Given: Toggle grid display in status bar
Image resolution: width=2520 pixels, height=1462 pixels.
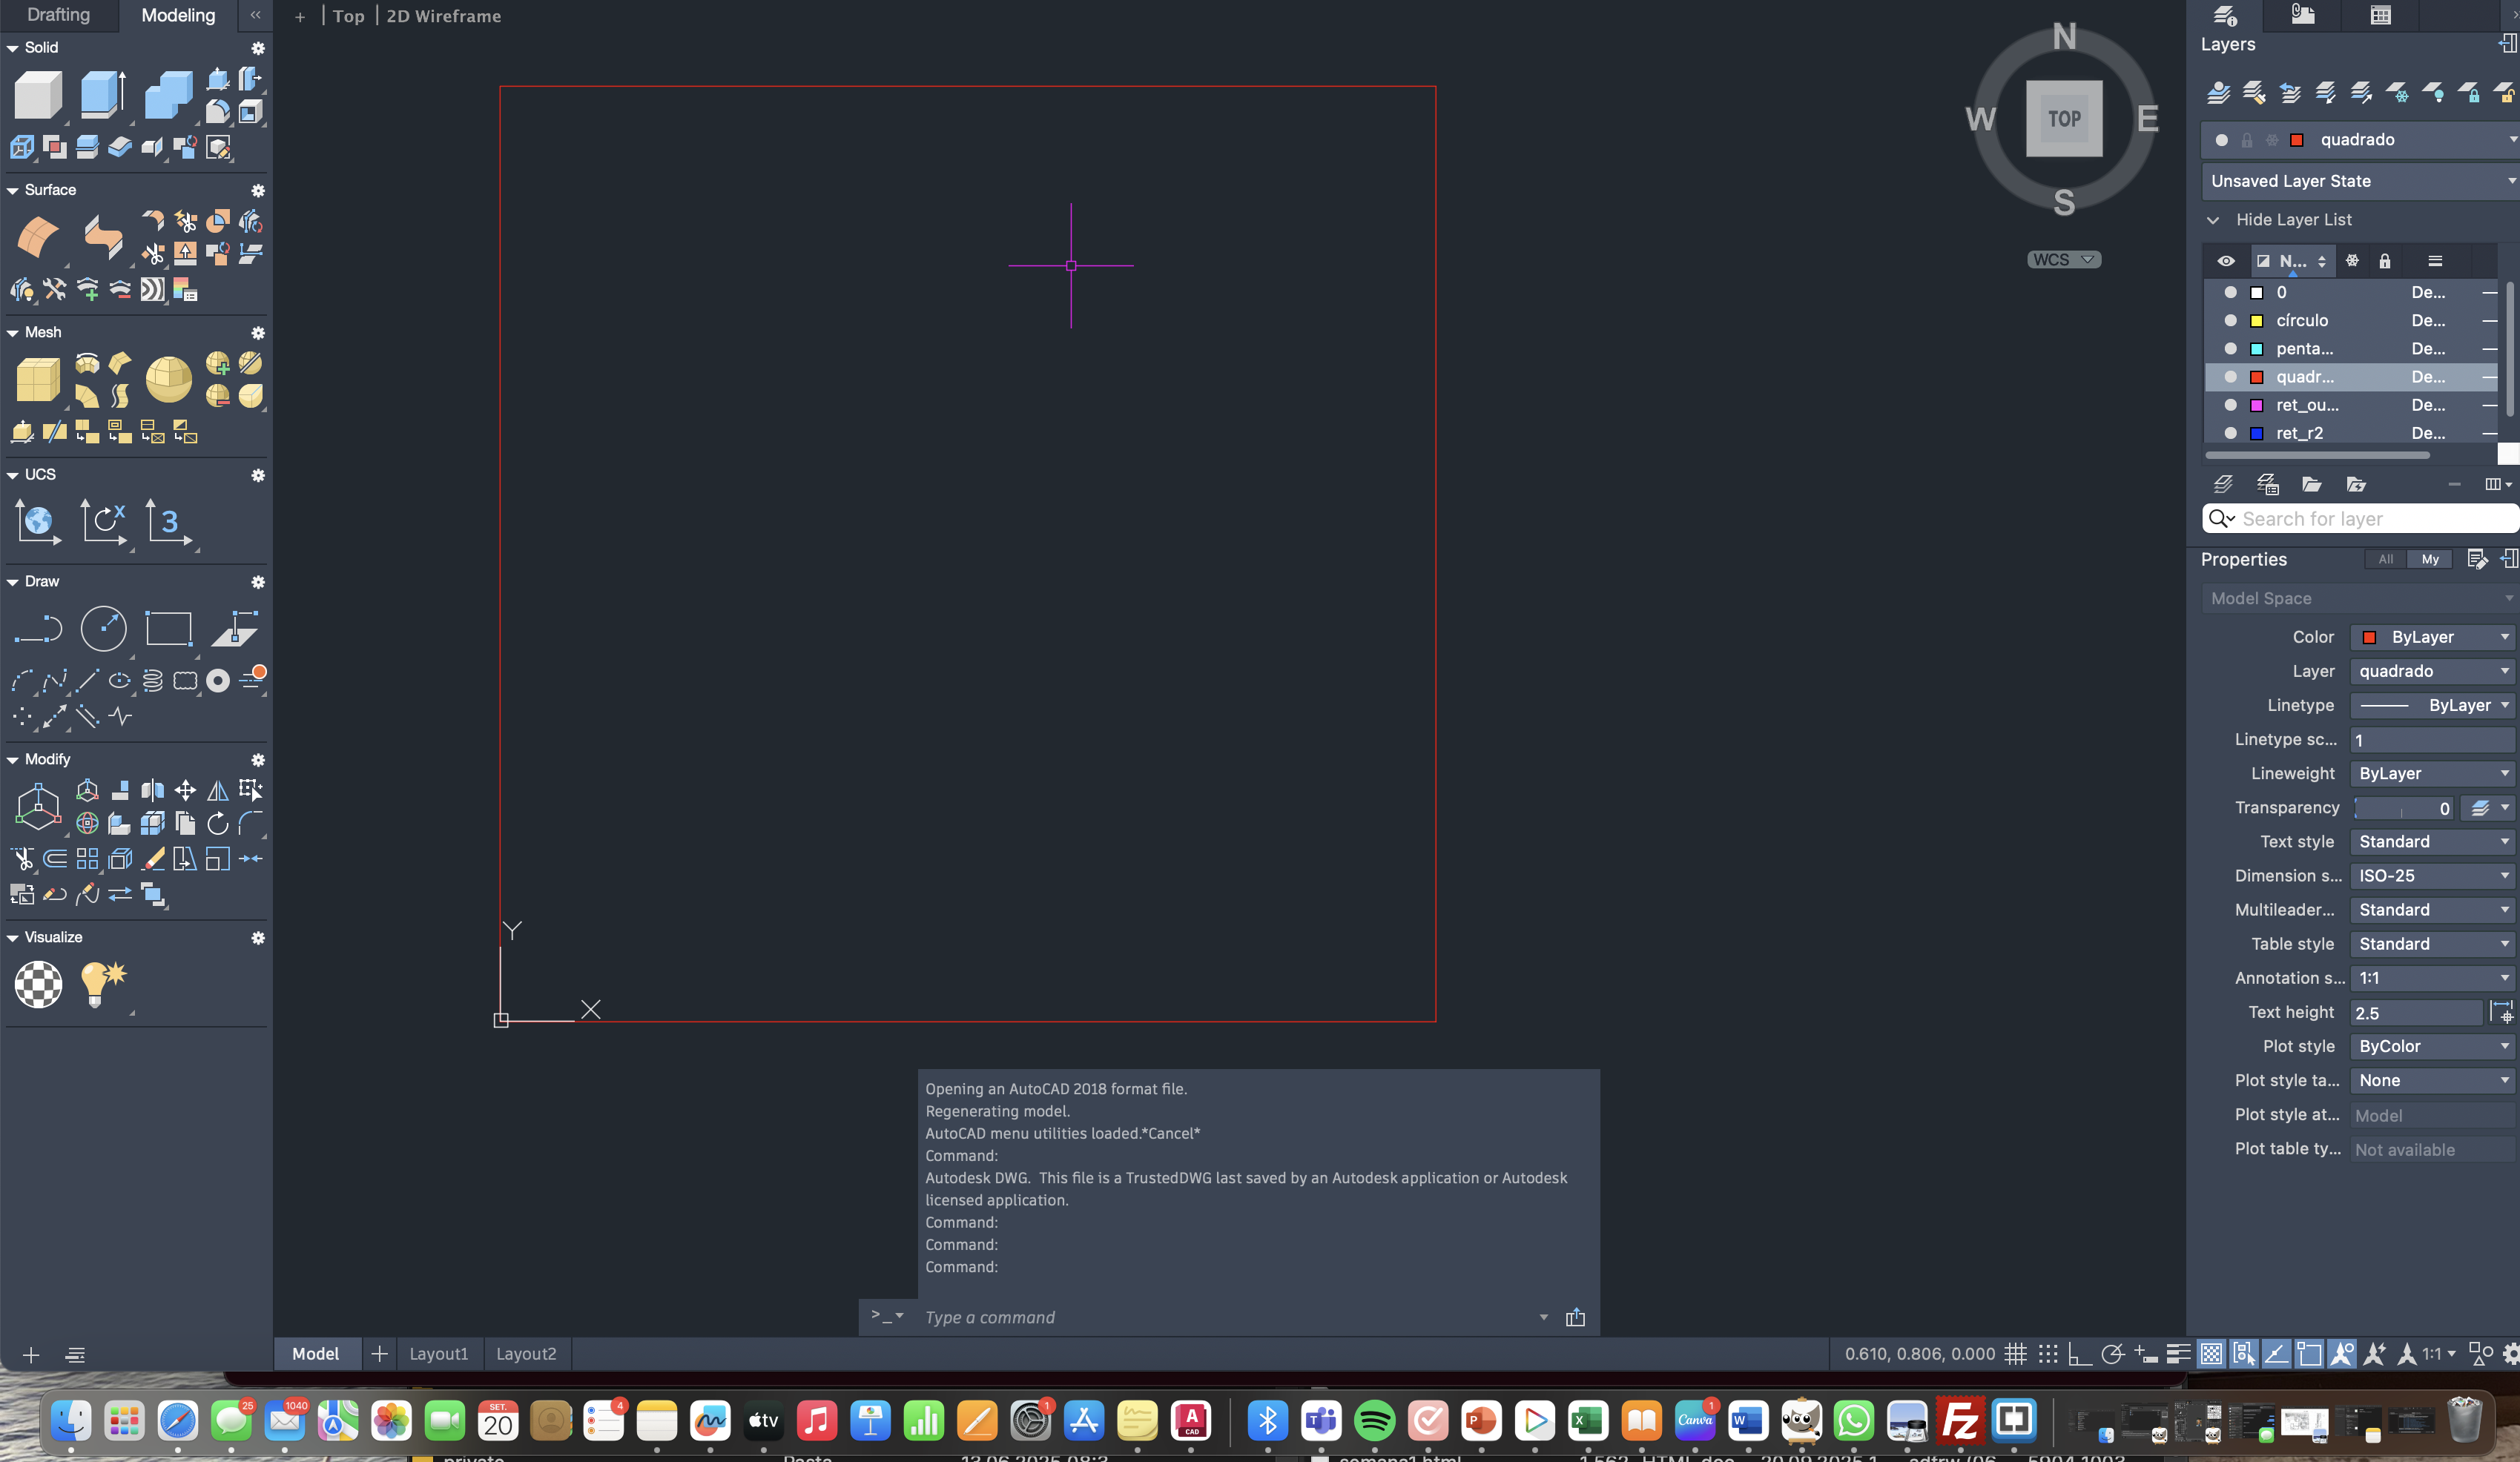Looking at the screenshot, I should point(2015,1354).
